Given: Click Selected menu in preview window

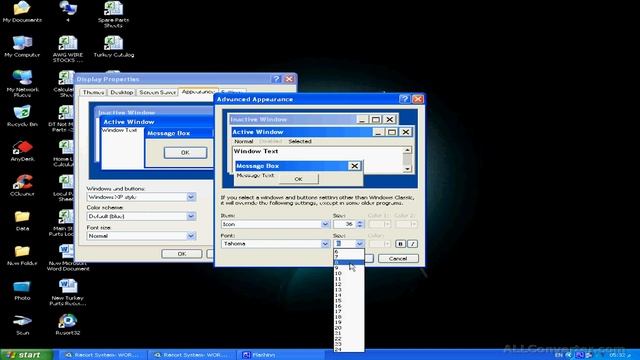Looking at the screenshot, I should click(300, 141).
